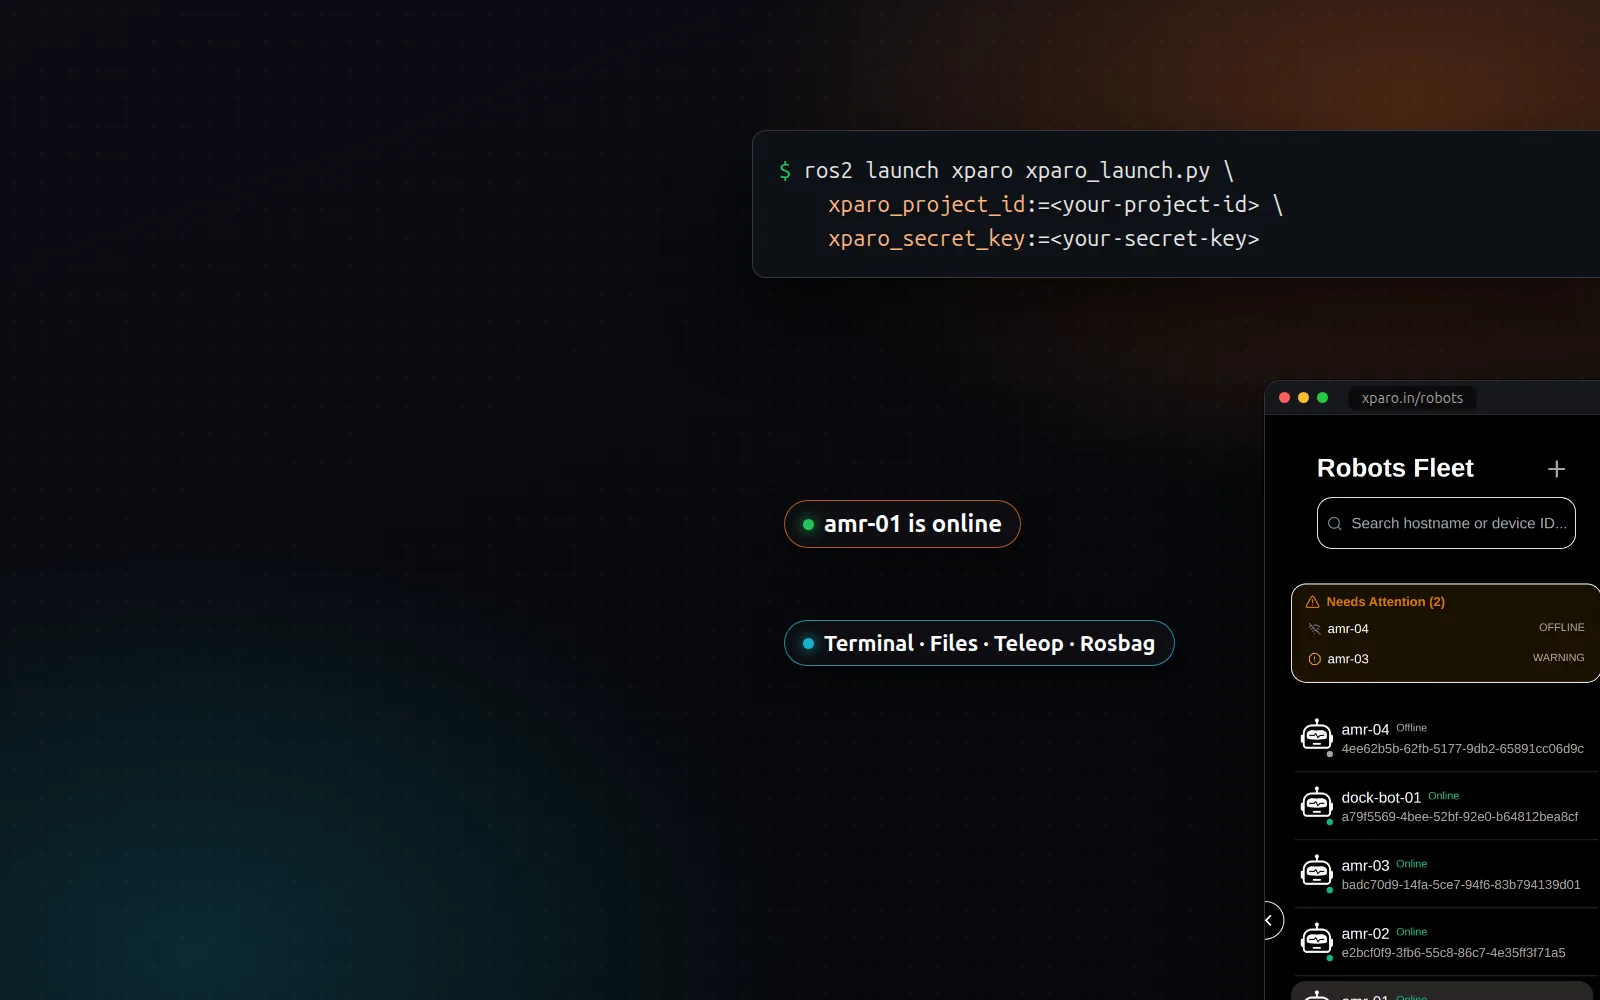Click the Robots Fleet heading
Viewport: 1600px width, 1000px height.
(x=1395, y=468)
